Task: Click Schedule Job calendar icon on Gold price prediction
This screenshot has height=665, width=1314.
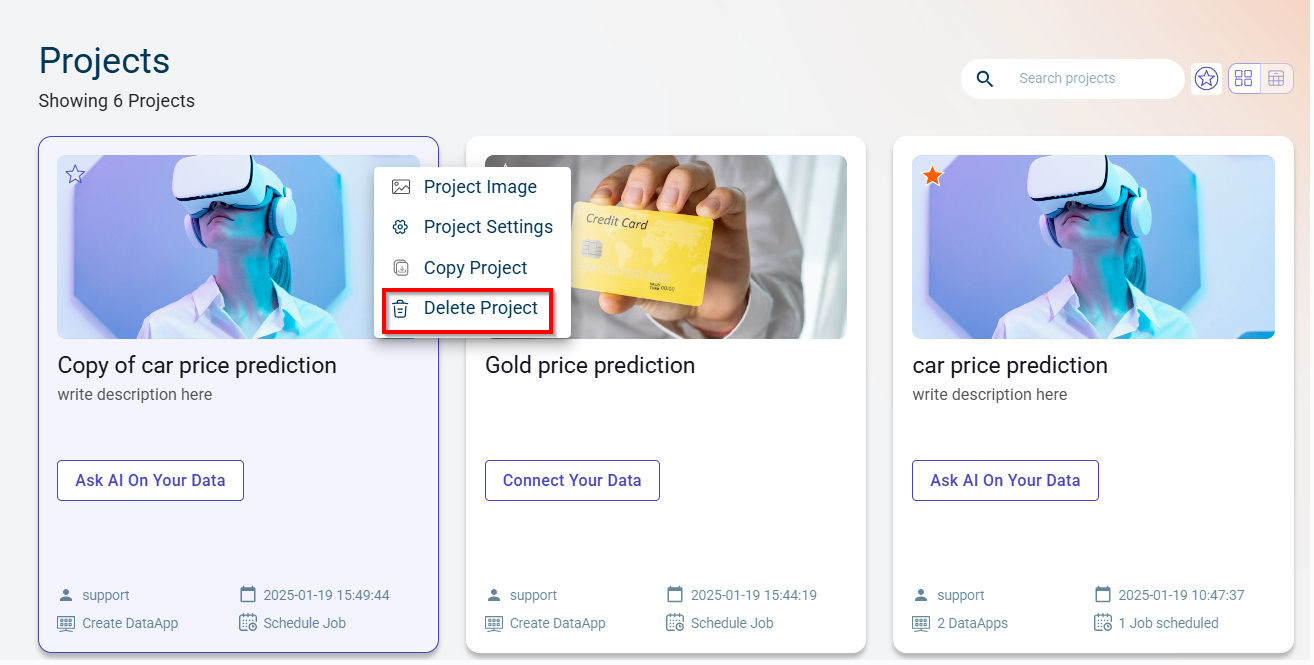Action: (x=675, y=623)
